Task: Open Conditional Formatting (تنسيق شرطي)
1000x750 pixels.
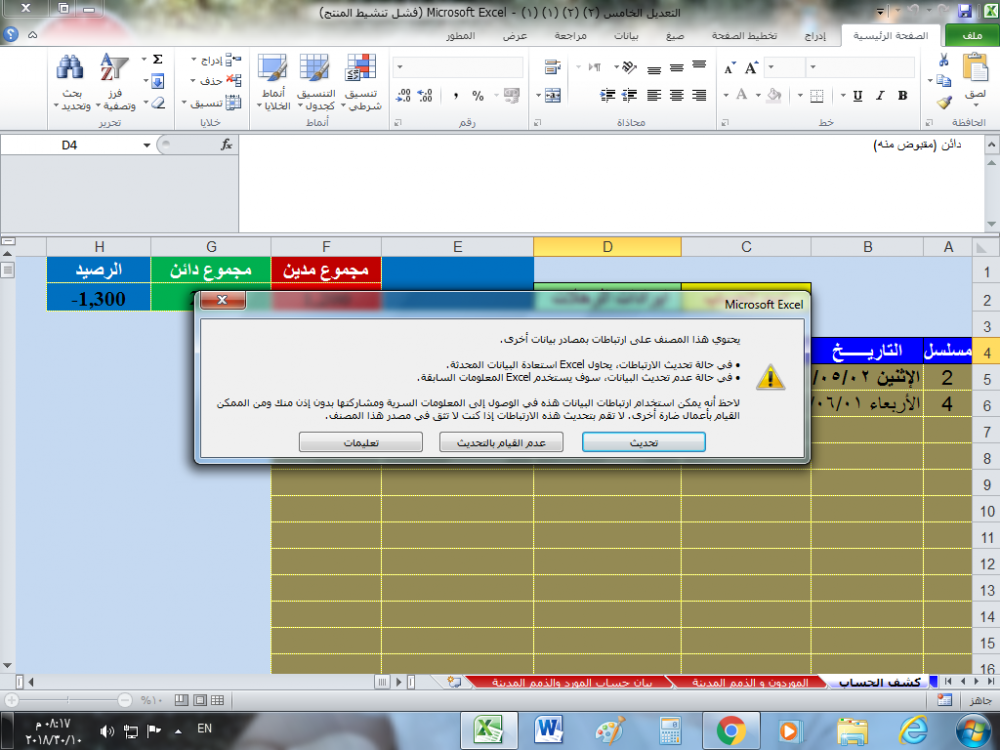Action: click(x=362, y=82)
